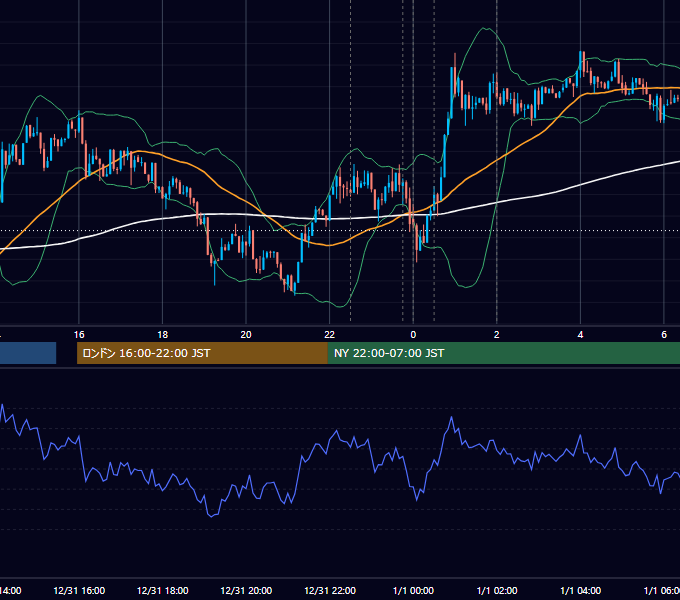Click the 1/1 04:00 time label

pyautogui.click(x=580, y=590)
